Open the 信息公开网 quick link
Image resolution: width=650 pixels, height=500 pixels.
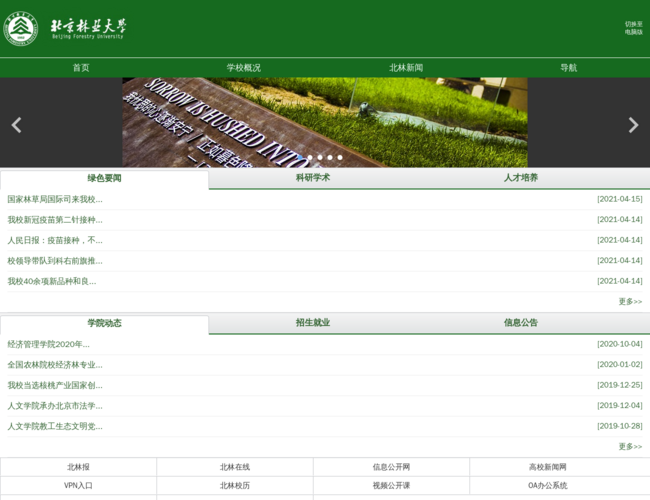pyautogui.click(x=391, y=467)
